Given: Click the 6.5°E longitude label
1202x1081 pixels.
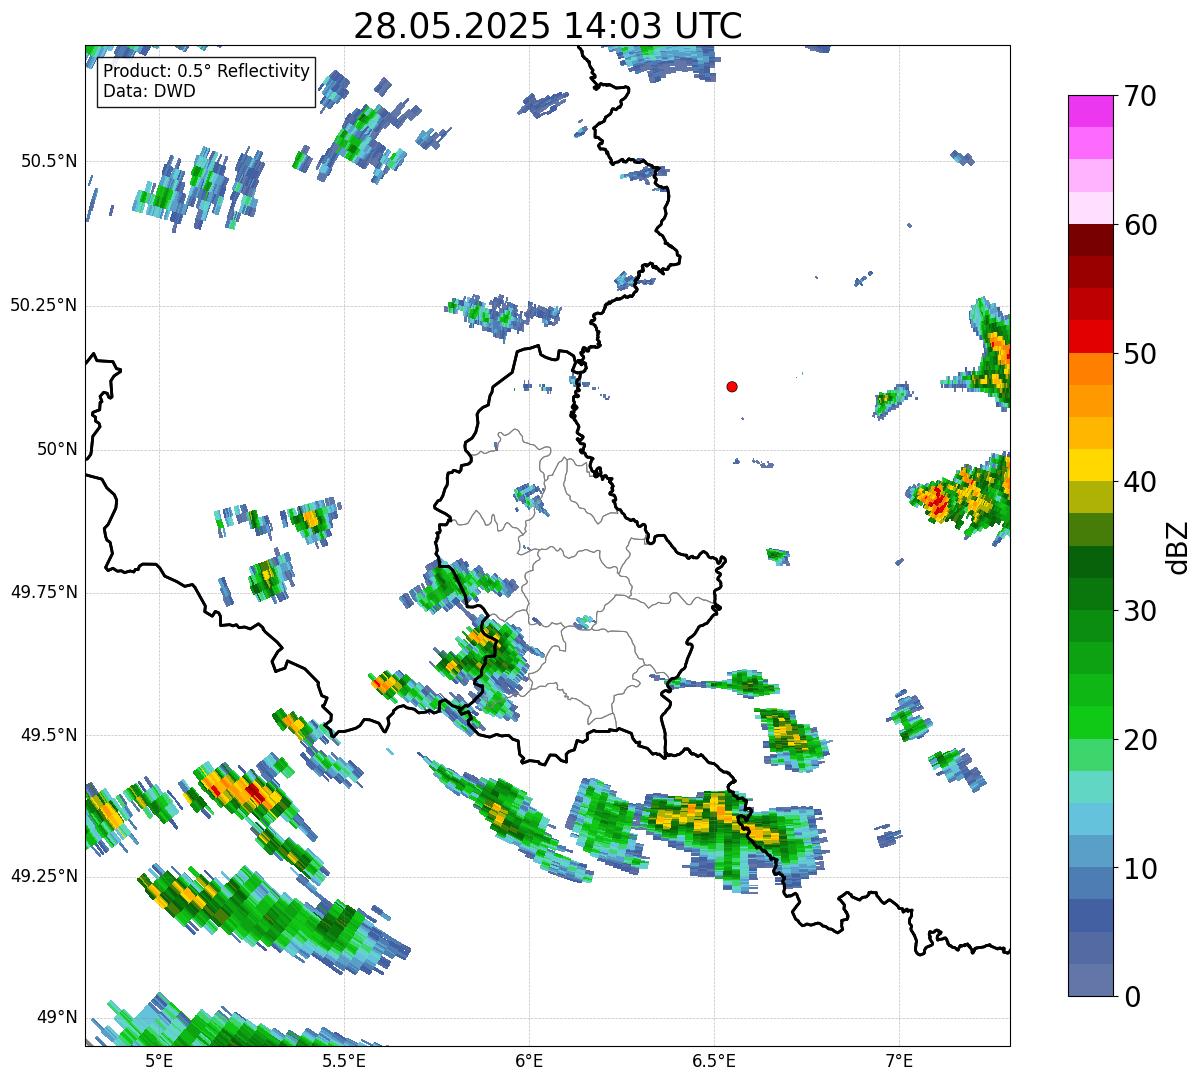Looking at the screenshot, I should (714, 1060).
